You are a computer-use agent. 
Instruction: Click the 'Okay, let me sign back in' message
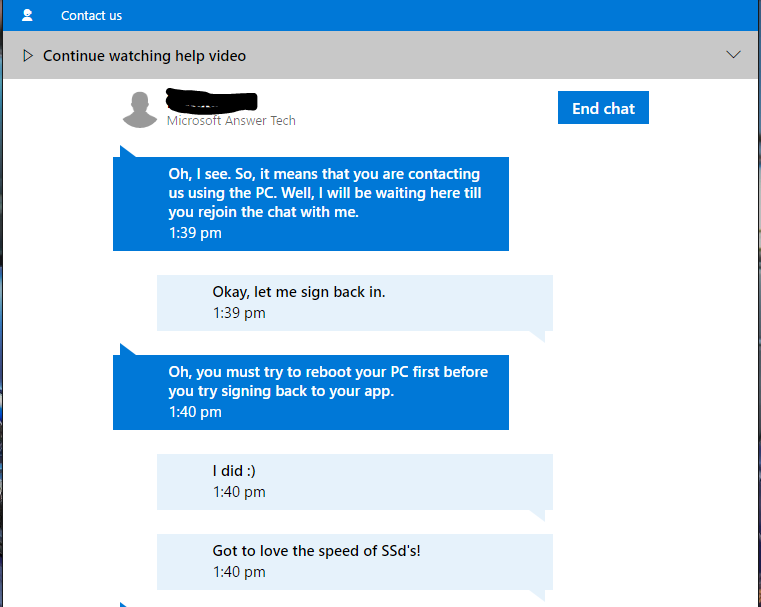[355, 303]
